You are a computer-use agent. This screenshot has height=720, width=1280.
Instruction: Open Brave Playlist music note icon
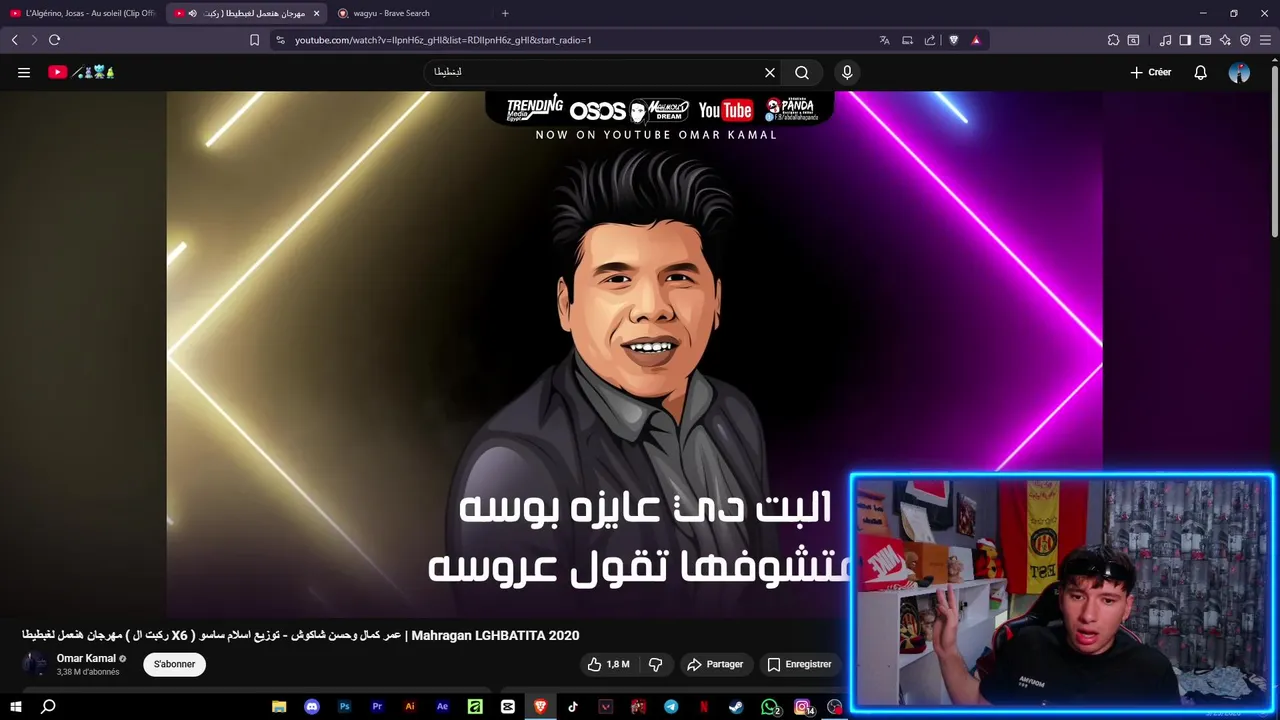coord(1165,40)
